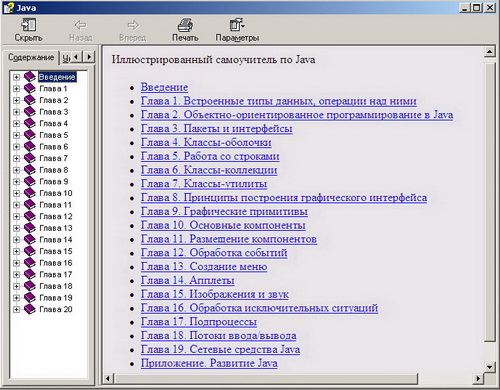This screenshot has height=390, width=500.
Task: Open link Глава 11. Размещение компонентов
Action: (229, 239)
